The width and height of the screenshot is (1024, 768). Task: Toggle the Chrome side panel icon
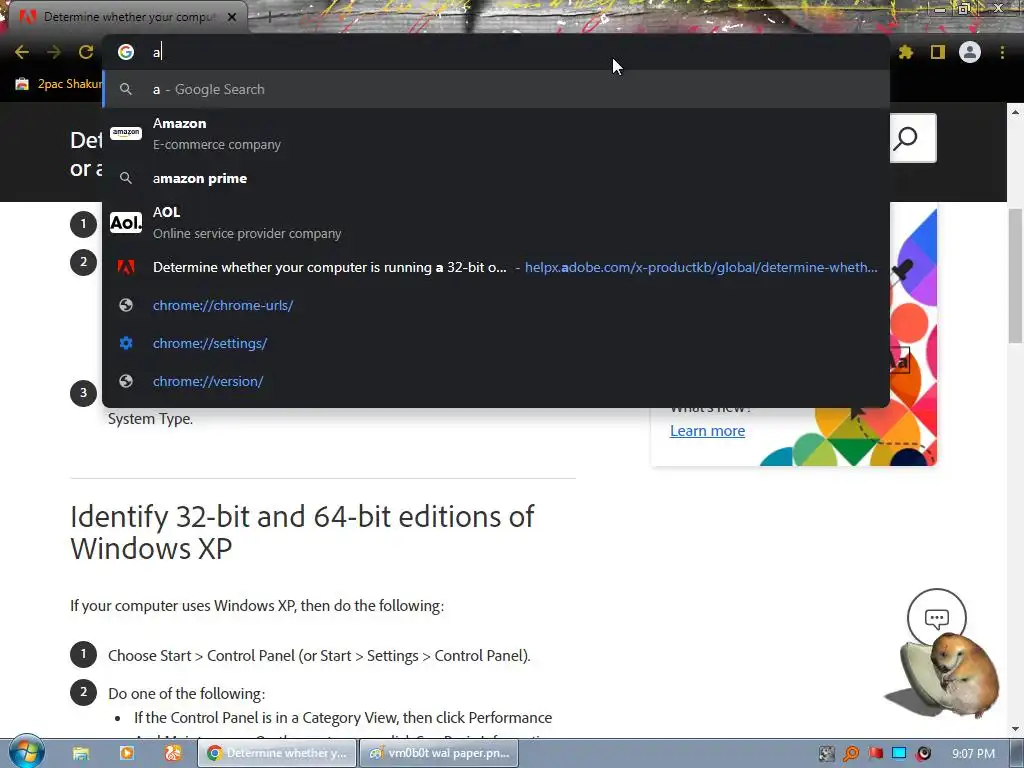click(938, 52)
